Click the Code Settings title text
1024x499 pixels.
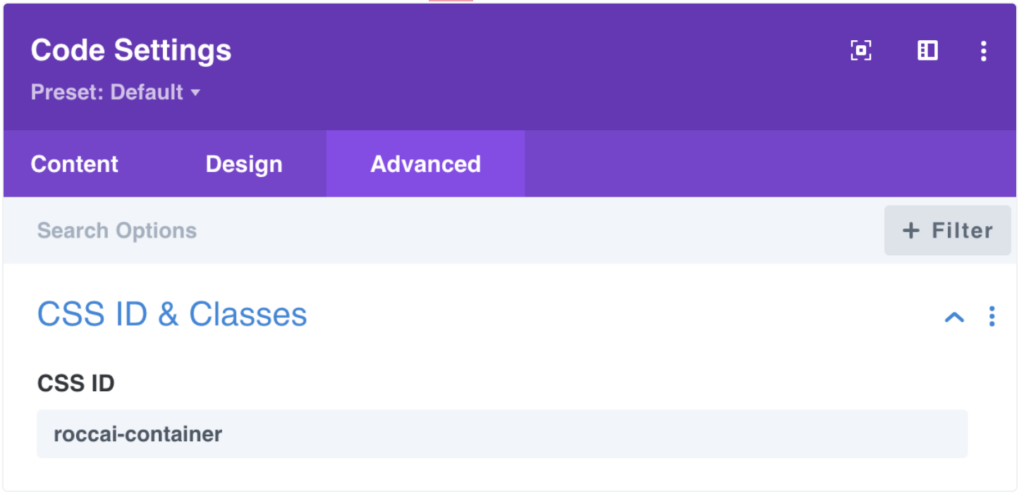[131, 50]
